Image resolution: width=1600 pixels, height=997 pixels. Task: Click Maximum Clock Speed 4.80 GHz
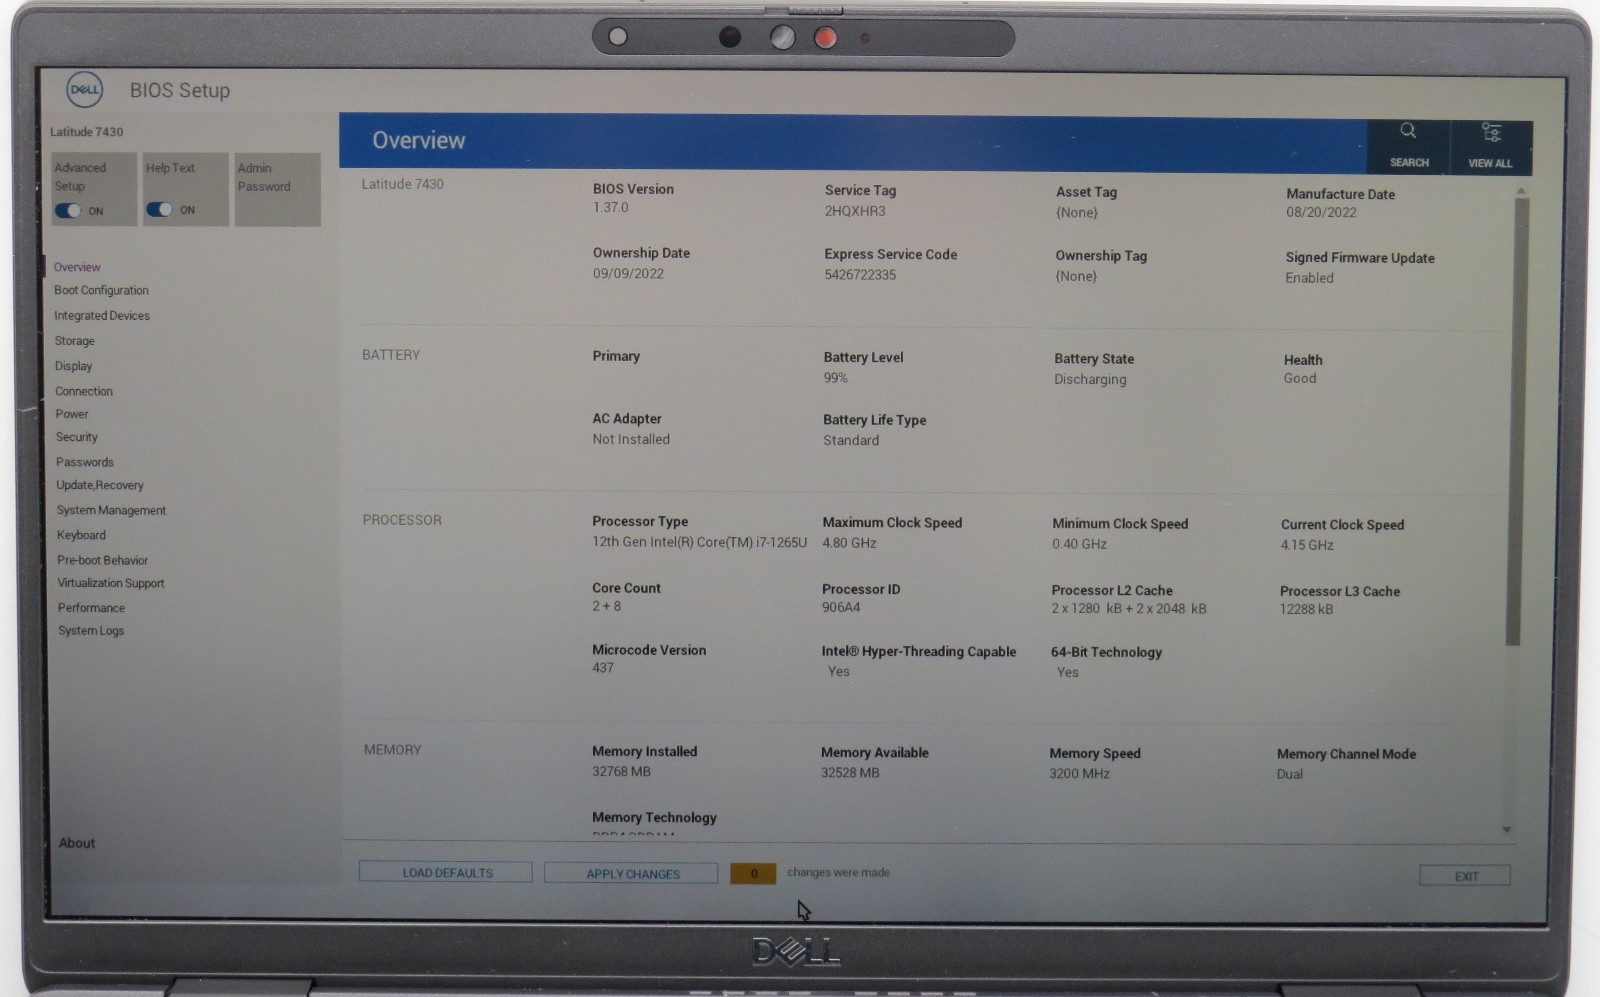(849, 543)
